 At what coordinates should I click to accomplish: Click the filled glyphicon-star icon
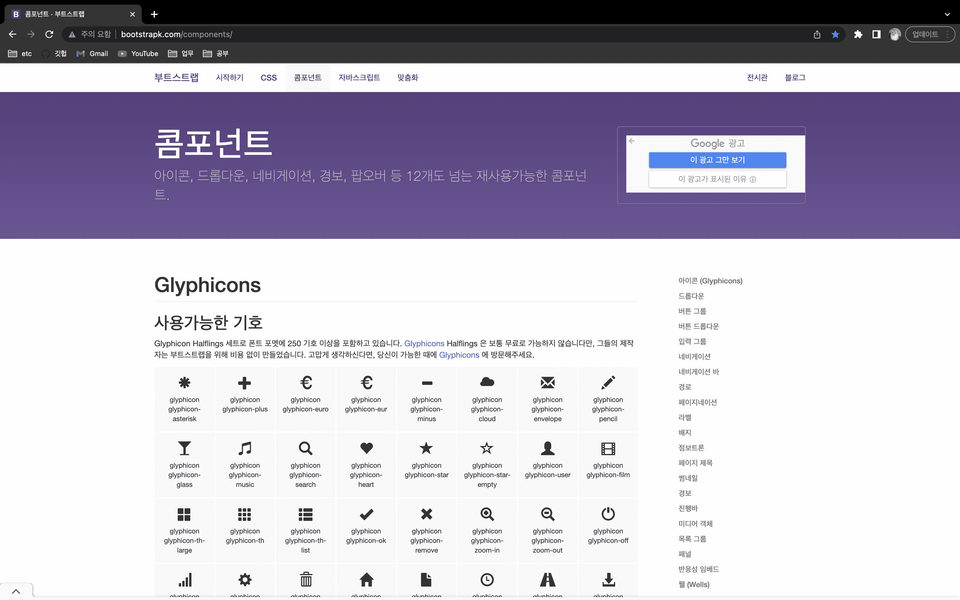[427, 448]
